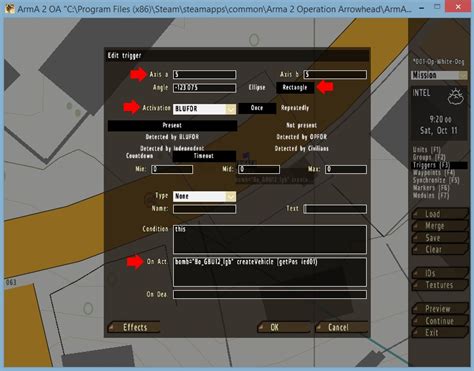
Task: Switch to Synchronize (F5) mode
Action: pyautogui.click(x=436, y=180)
